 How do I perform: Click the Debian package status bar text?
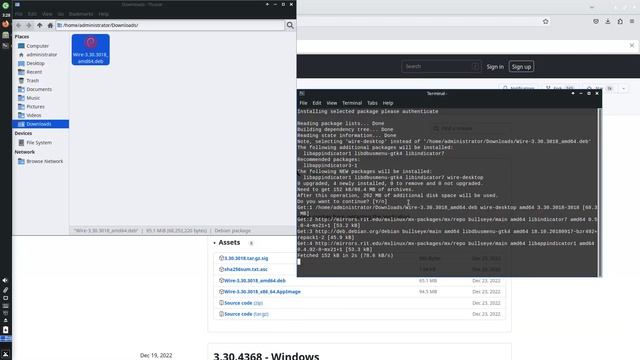click(233, 231)
